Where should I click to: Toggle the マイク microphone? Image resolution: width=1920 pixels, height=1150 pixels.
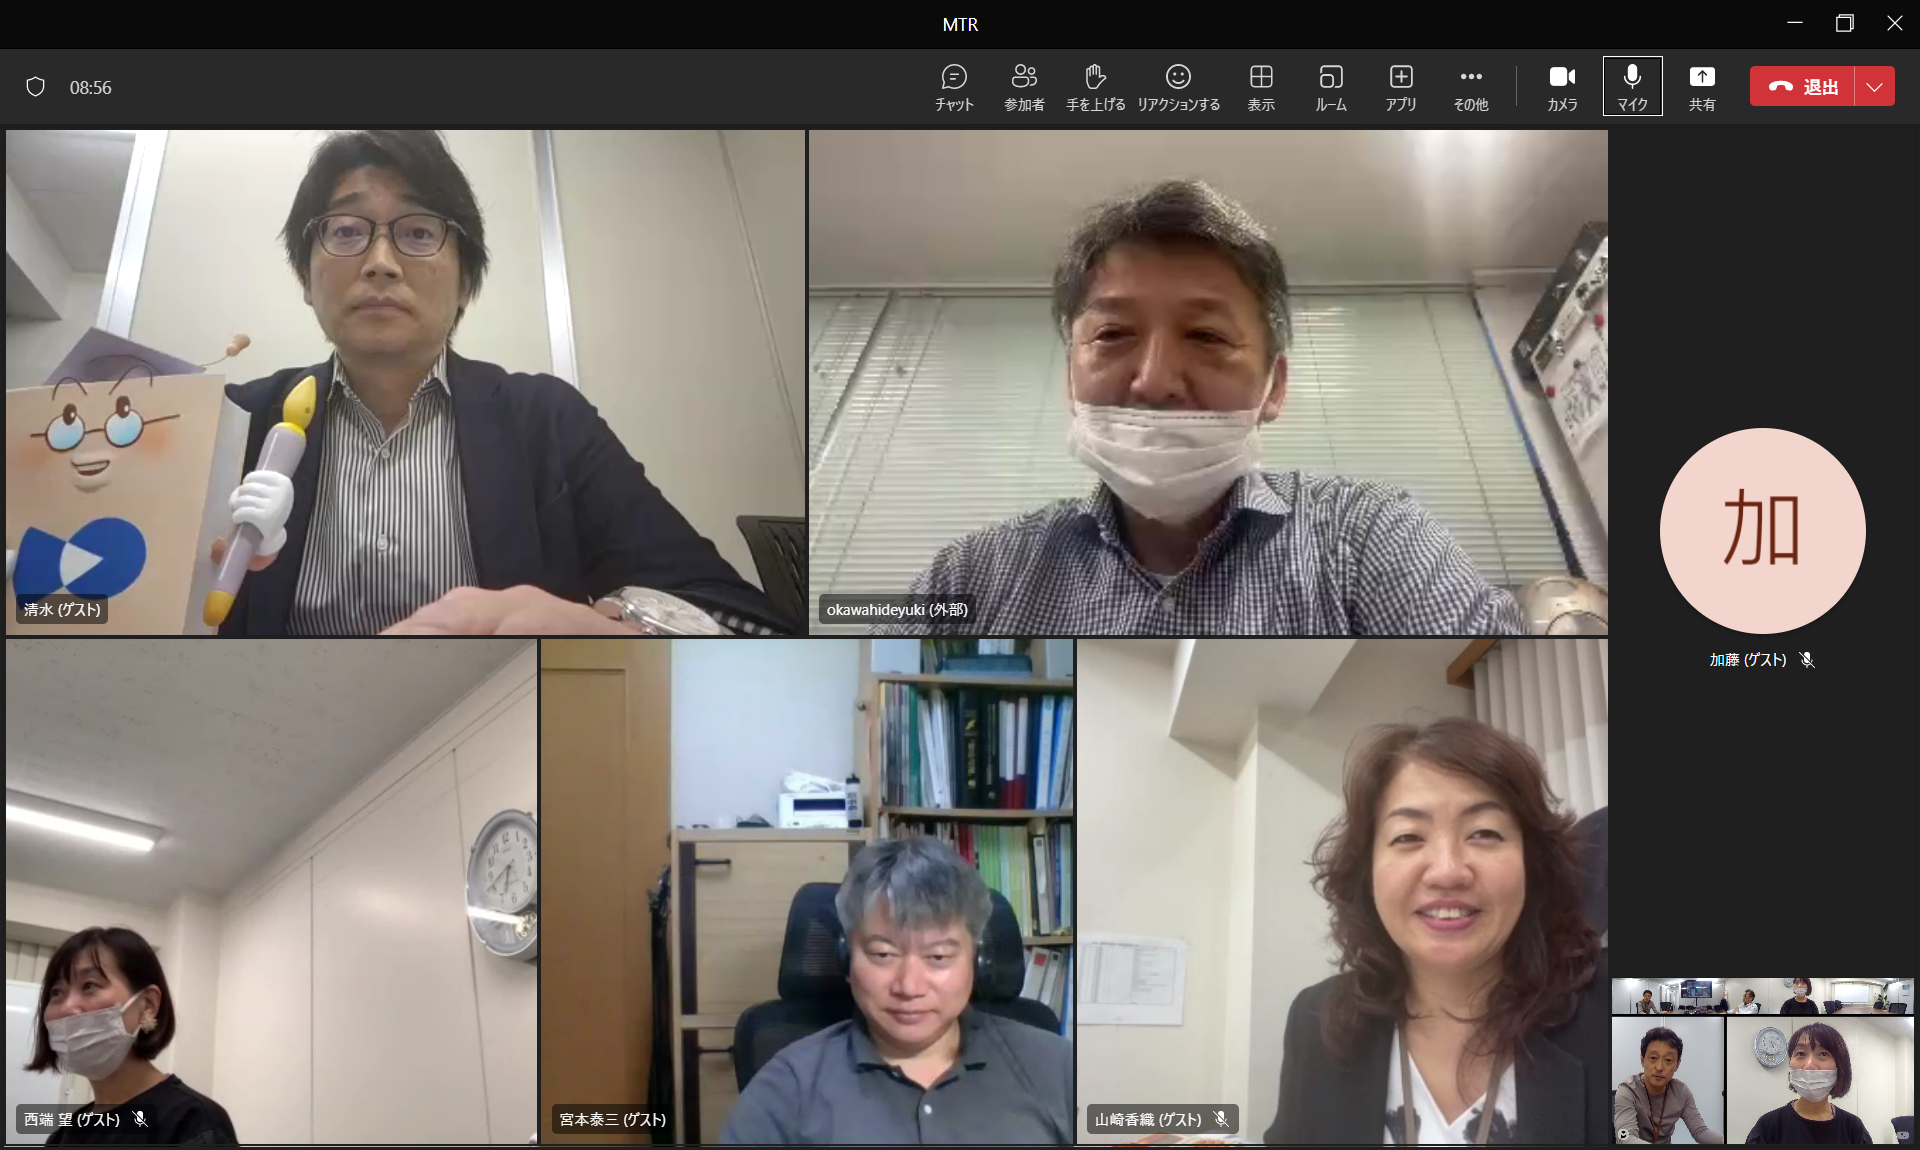[x=1632, y=87]
